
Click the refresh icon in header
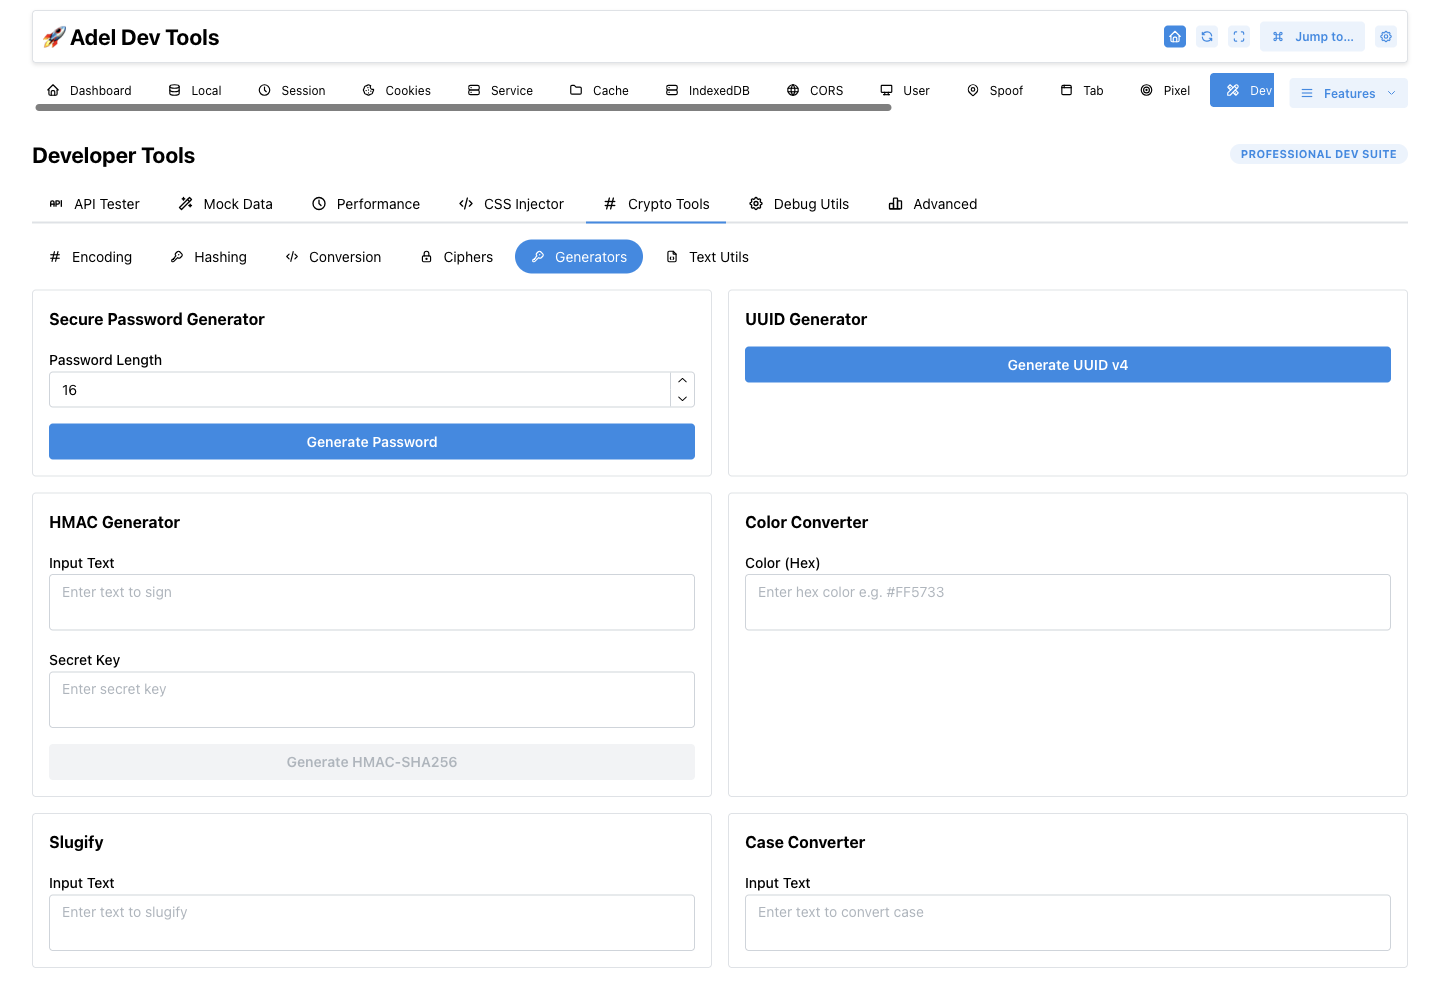tap(1207, 37)
